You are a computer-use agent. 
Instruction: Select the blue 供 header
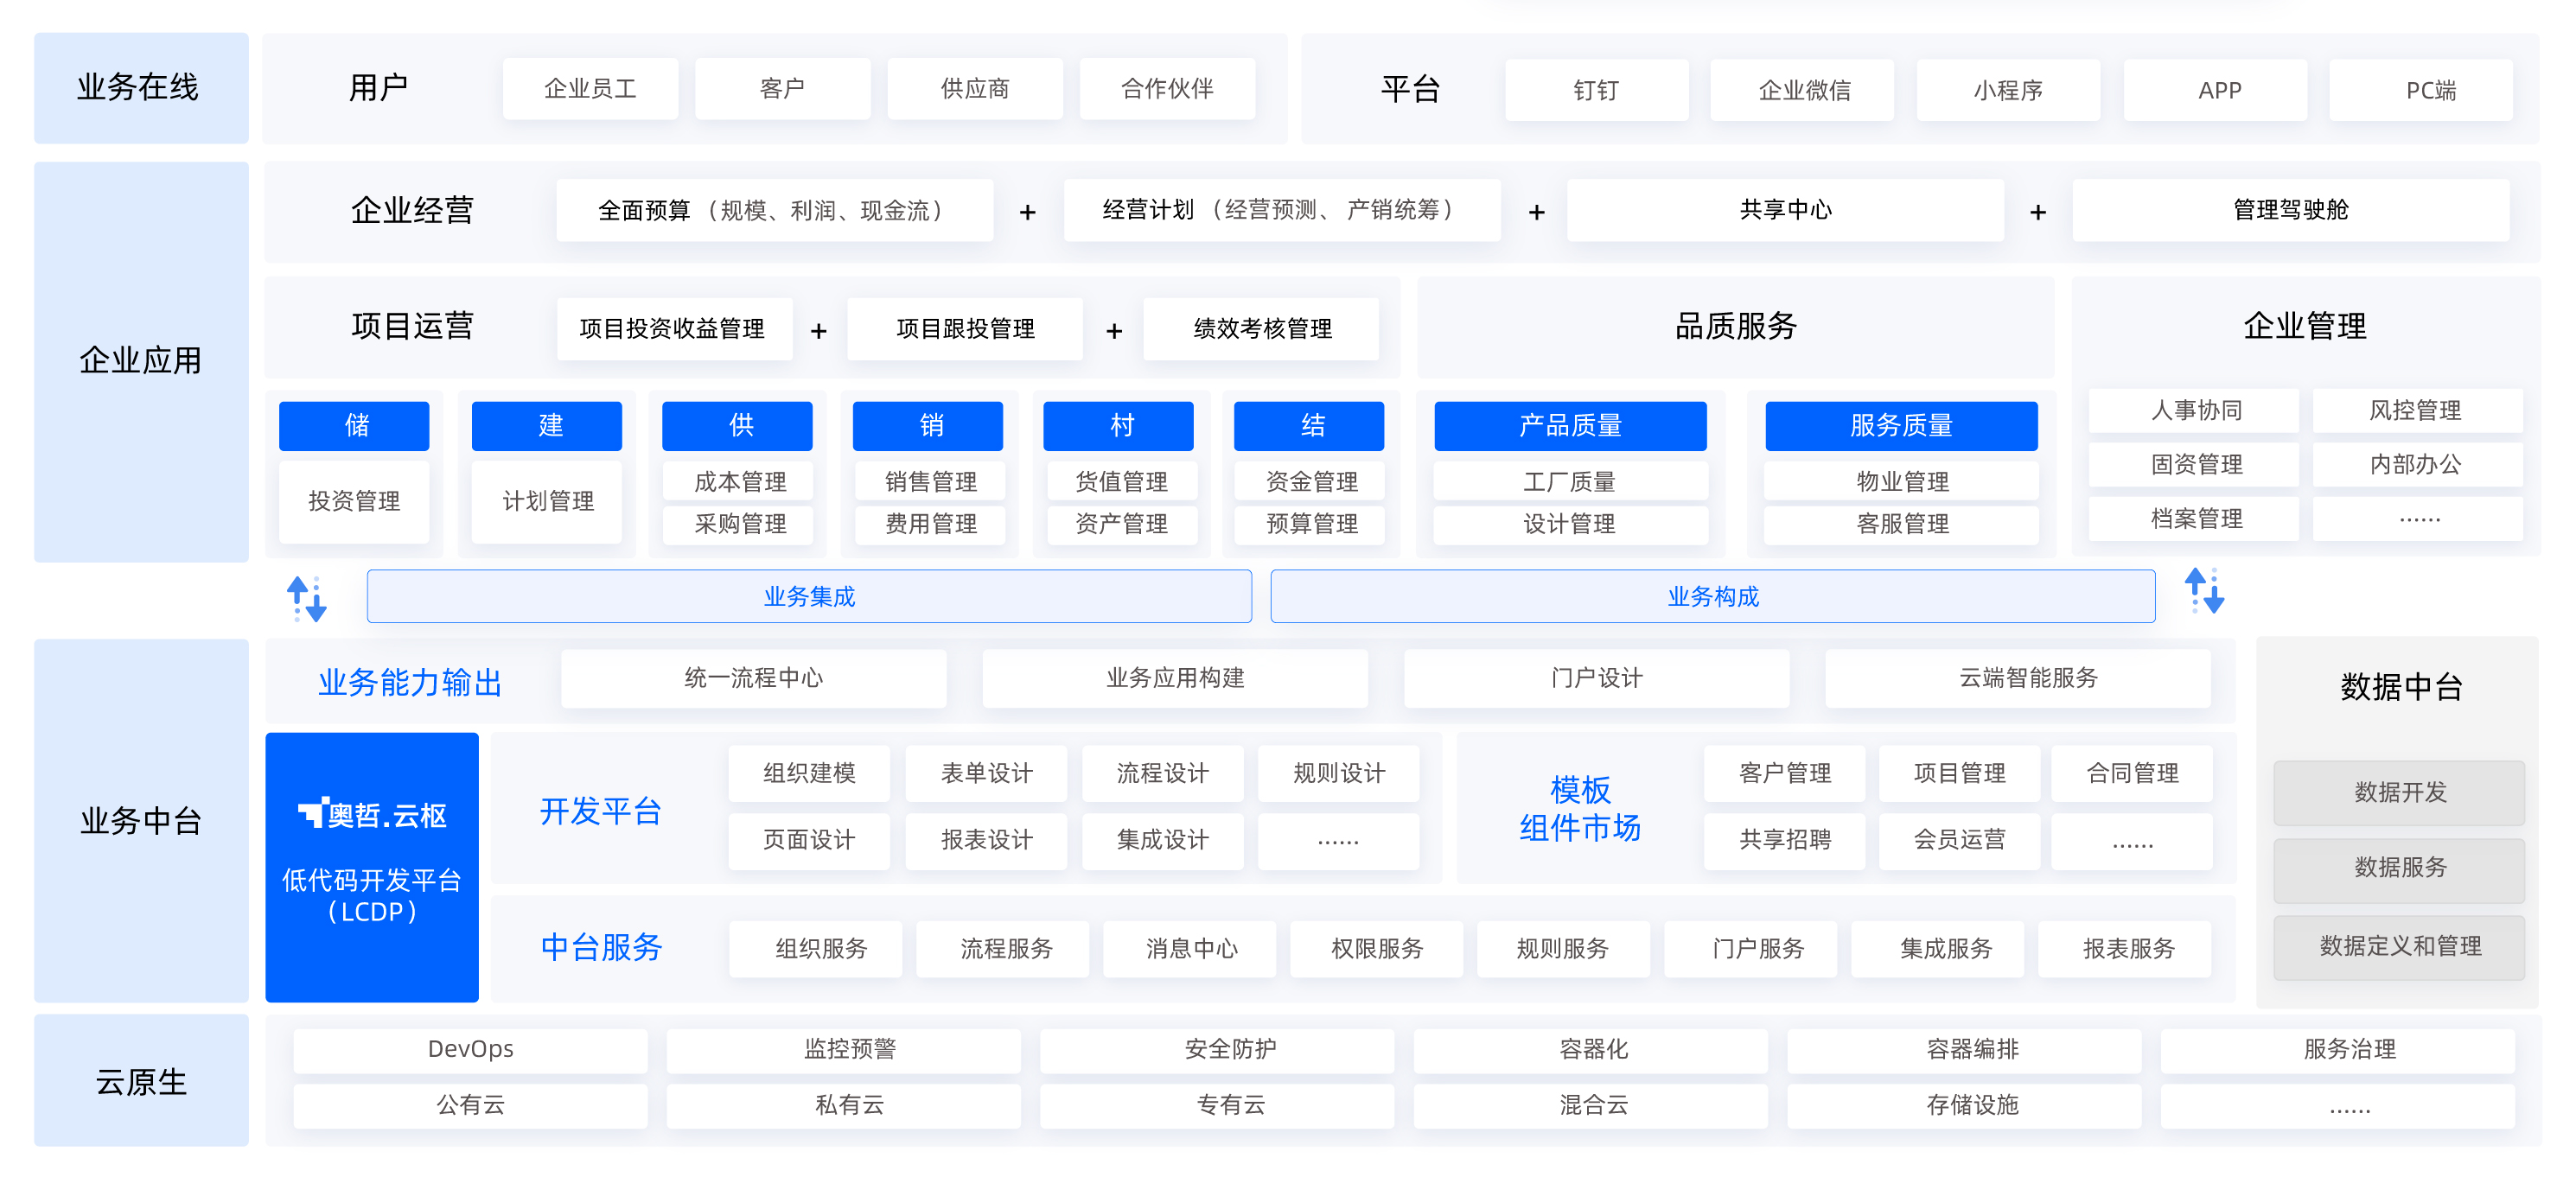point(737,426)
